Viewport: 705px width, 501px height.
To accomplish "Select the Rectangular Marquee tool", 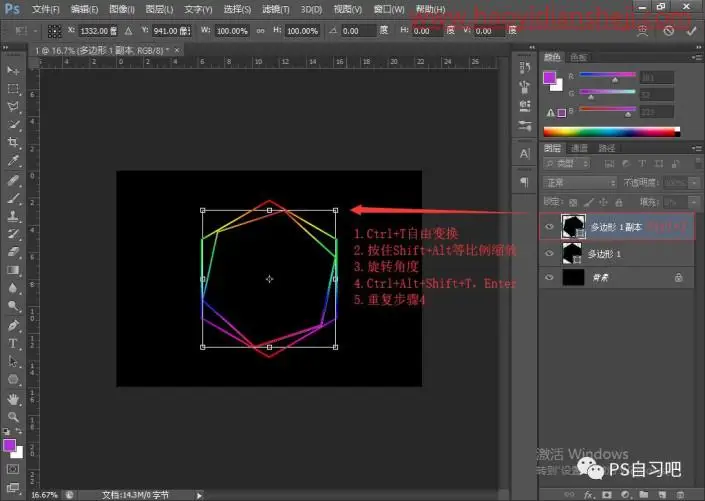I will coord(13,89).
